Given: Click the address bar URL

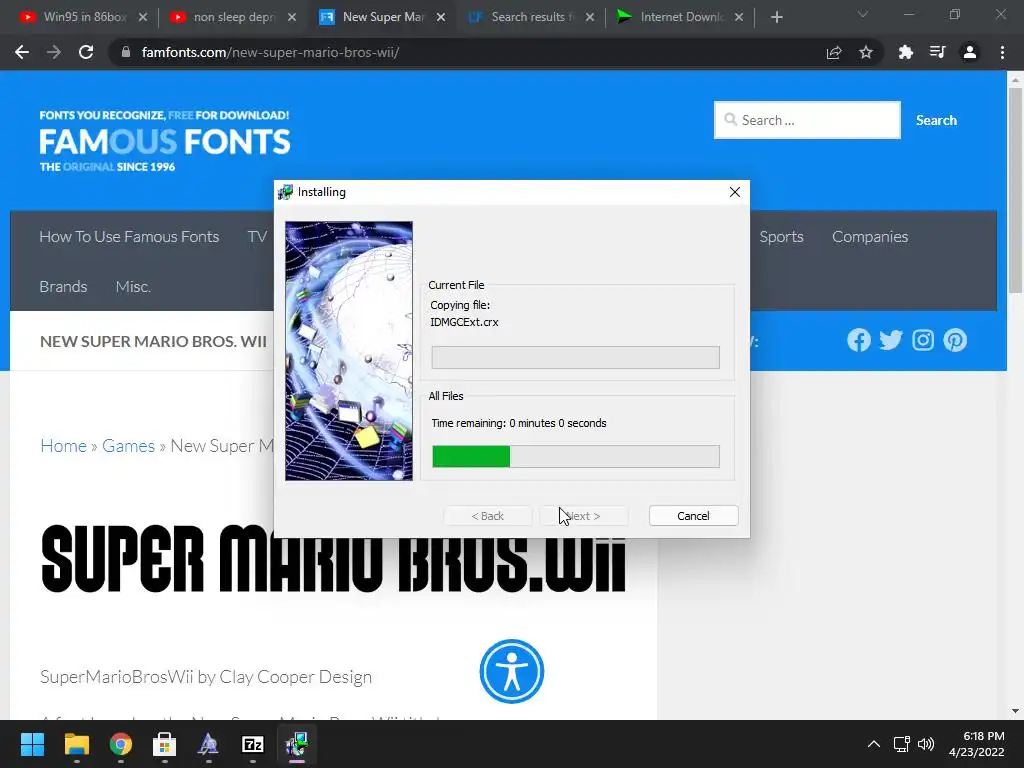Looking at the screenshot, I should (270, 52).
